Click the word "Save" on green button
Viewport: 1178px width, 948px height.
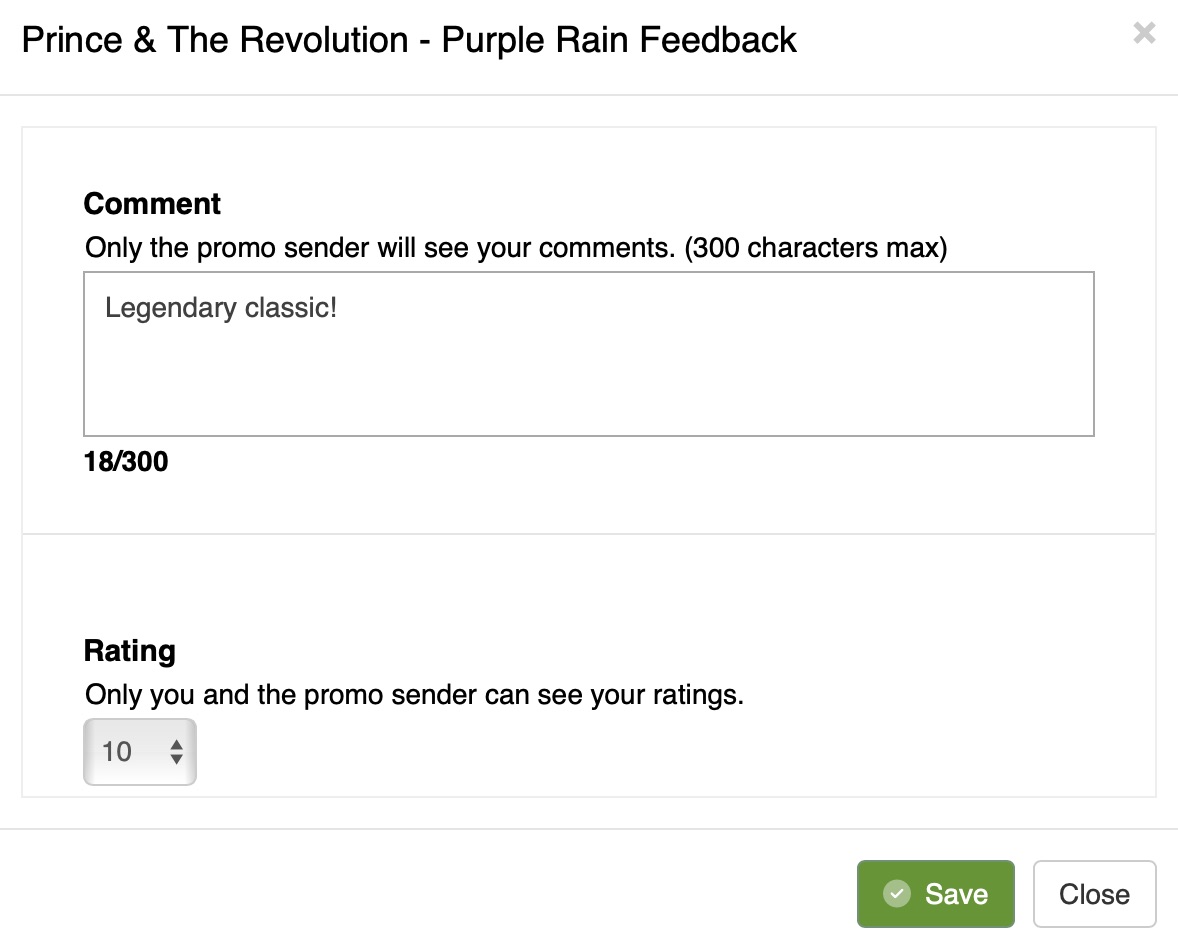956,894
